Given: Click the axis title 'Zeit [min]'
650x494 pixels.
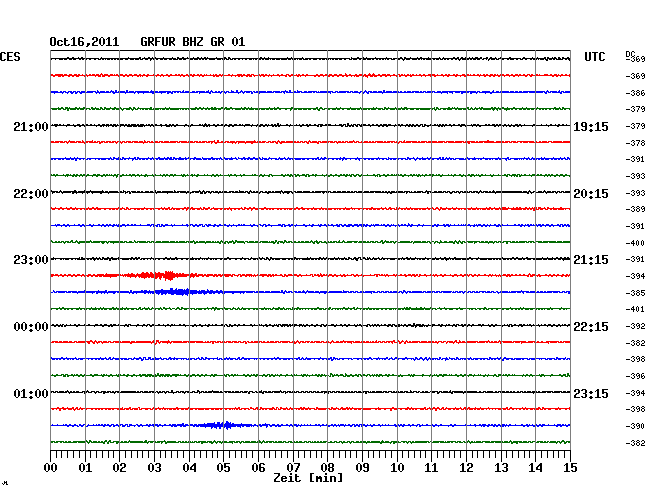Looking at the screenshot, I should click(308, 478).
